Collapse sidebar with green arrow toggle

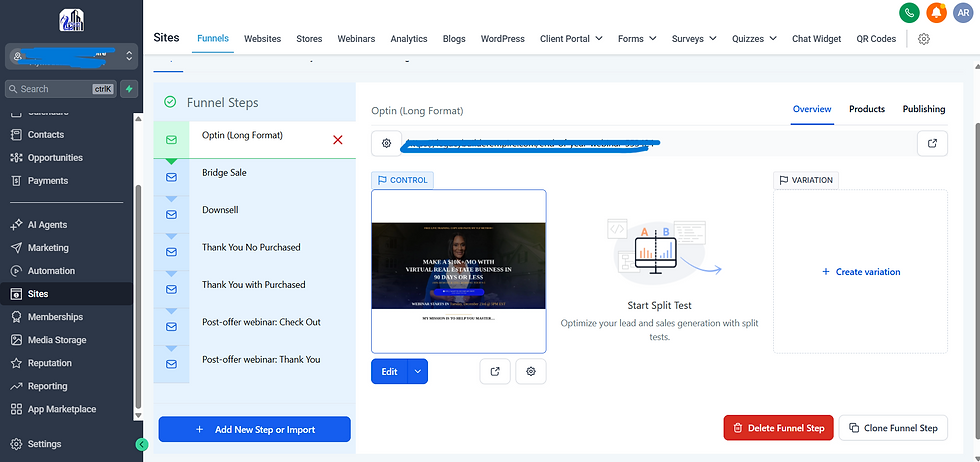tap(142, 444)
